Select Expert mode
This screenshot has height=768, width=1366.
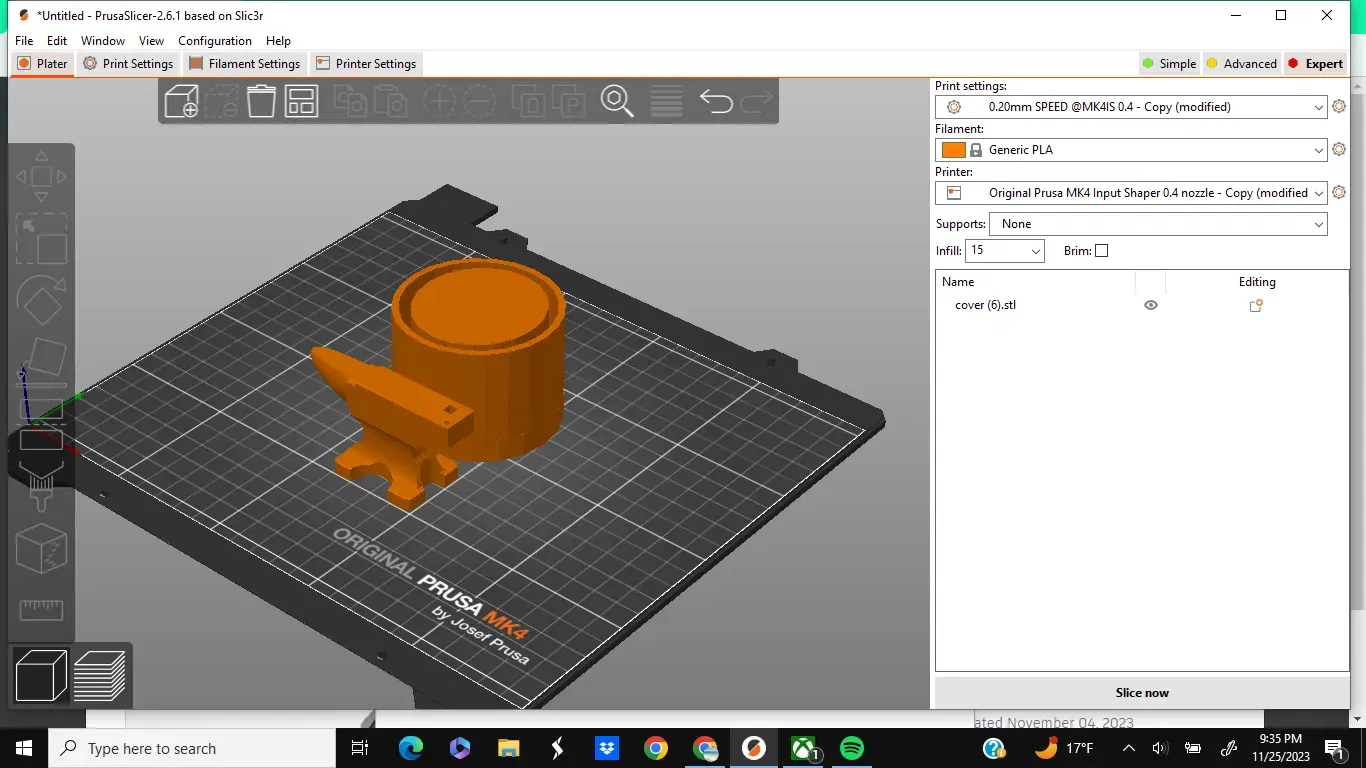1315,64
